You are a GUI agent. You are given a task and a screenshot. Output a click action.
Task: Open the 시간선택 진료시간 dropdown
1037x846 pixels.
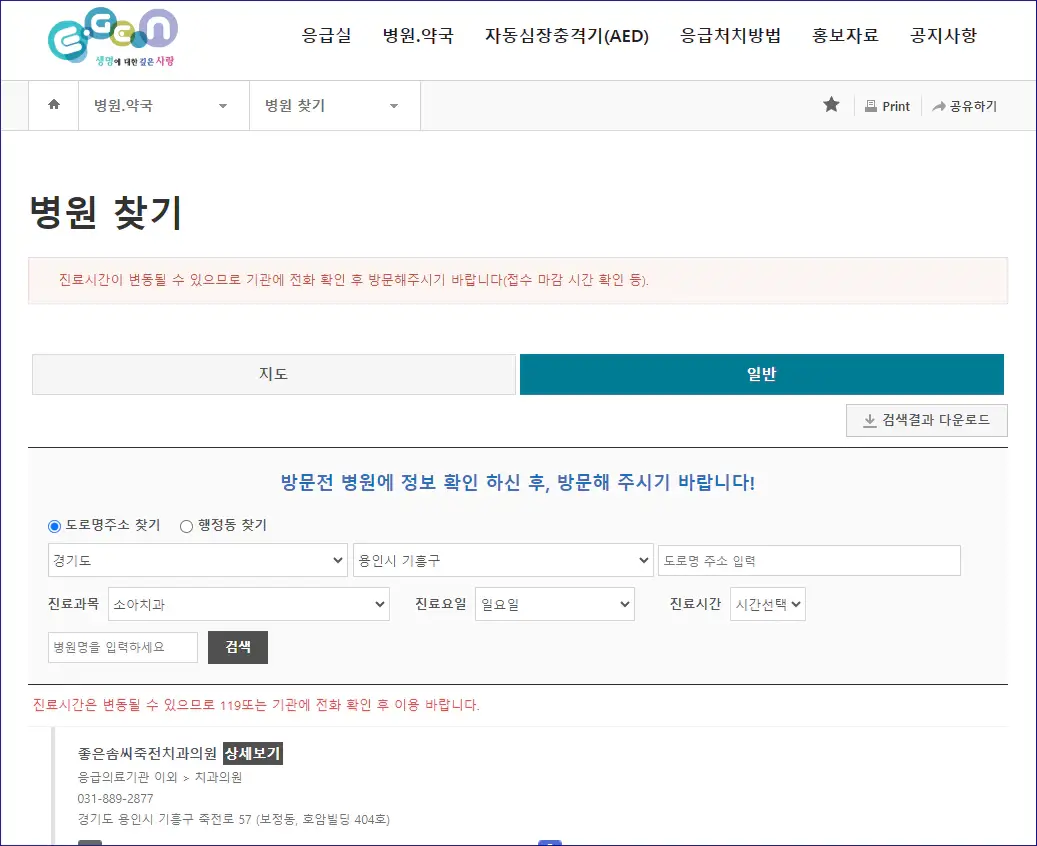click(x=766, y=604)
